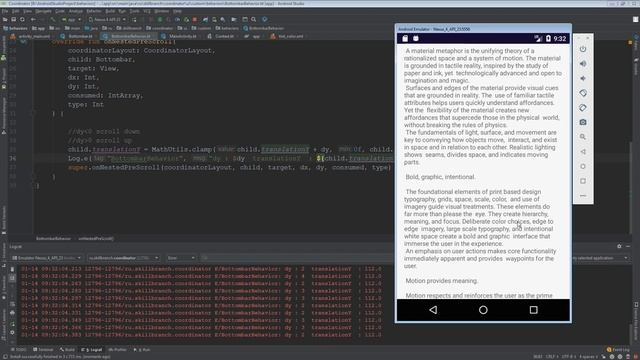Open the VCS menu

click(x=147, y=11)
